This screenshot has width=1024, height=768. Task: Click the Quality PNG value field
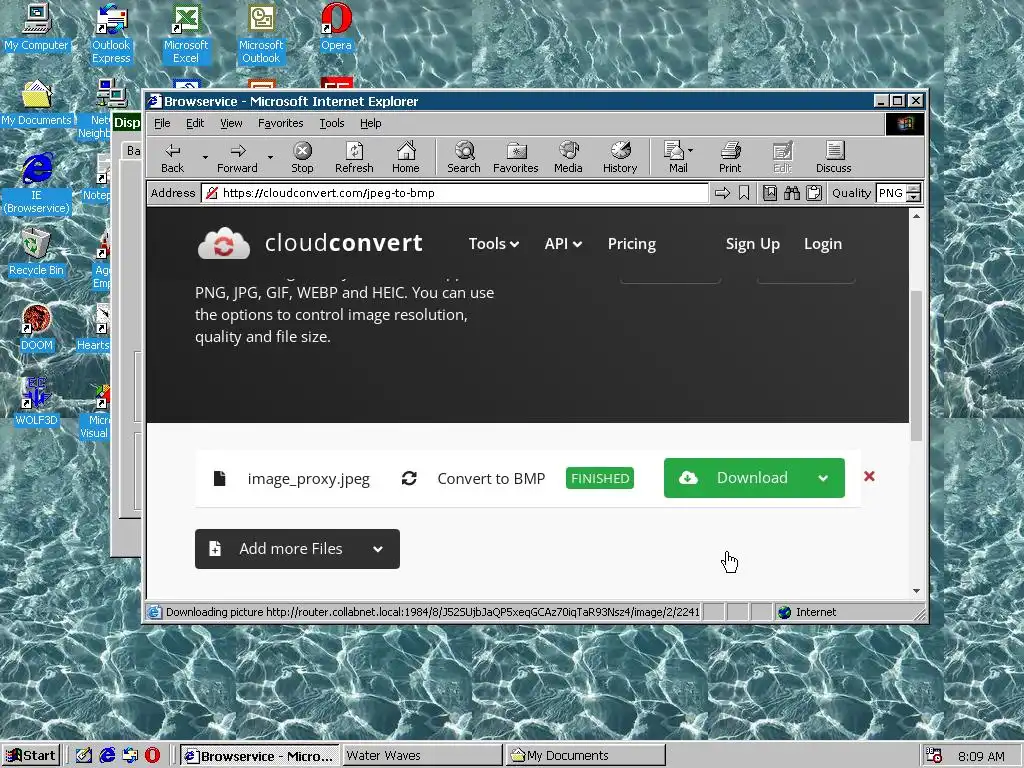pyautogui.click(x=892, y=193)
